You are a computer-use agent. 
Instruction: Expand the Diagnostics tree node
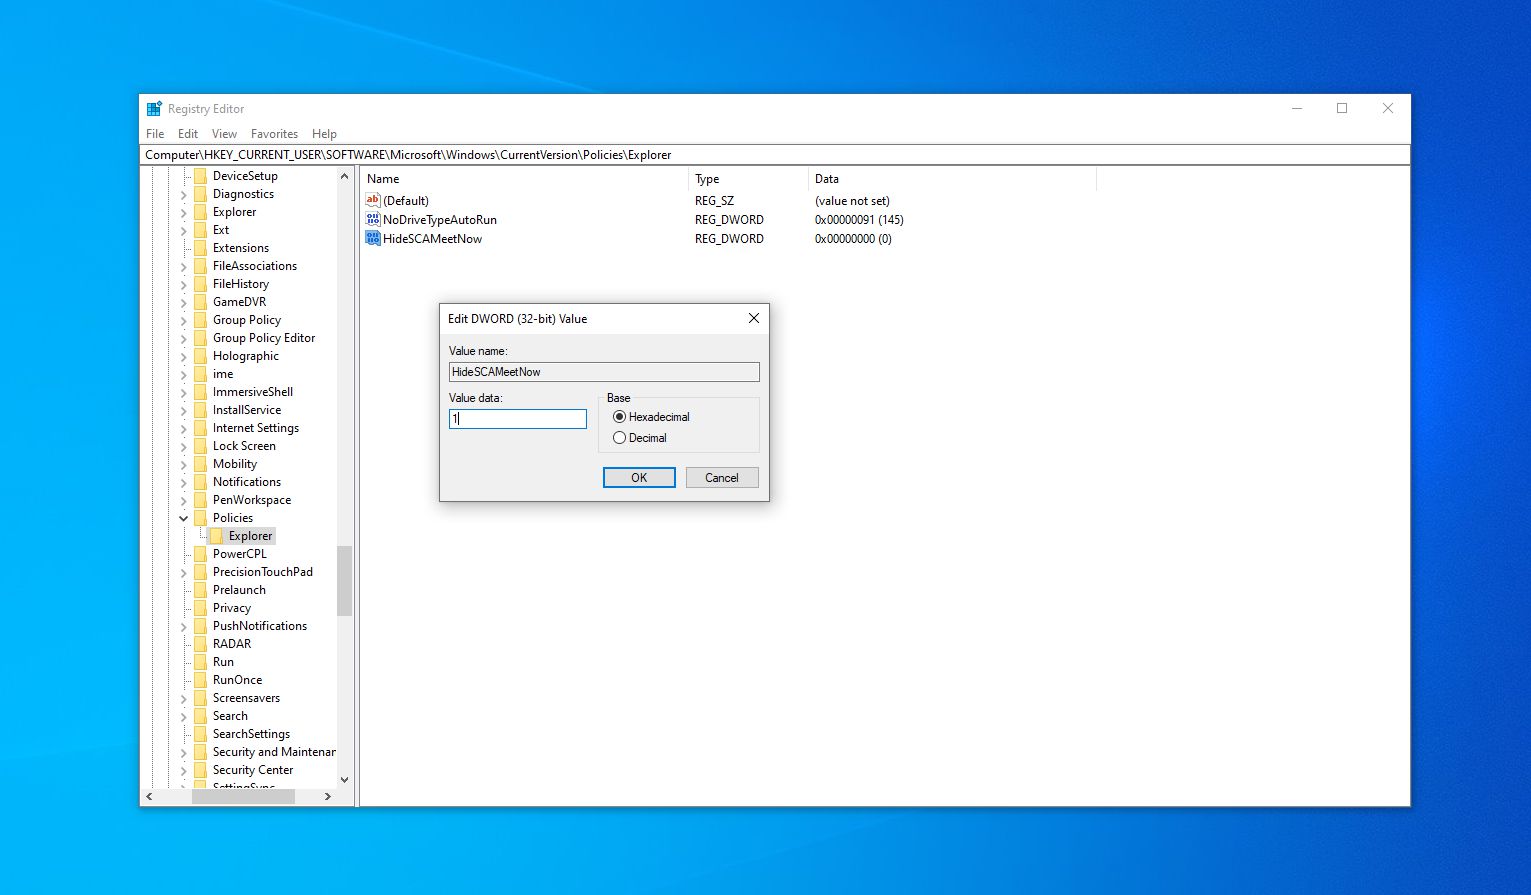point(184,194)
